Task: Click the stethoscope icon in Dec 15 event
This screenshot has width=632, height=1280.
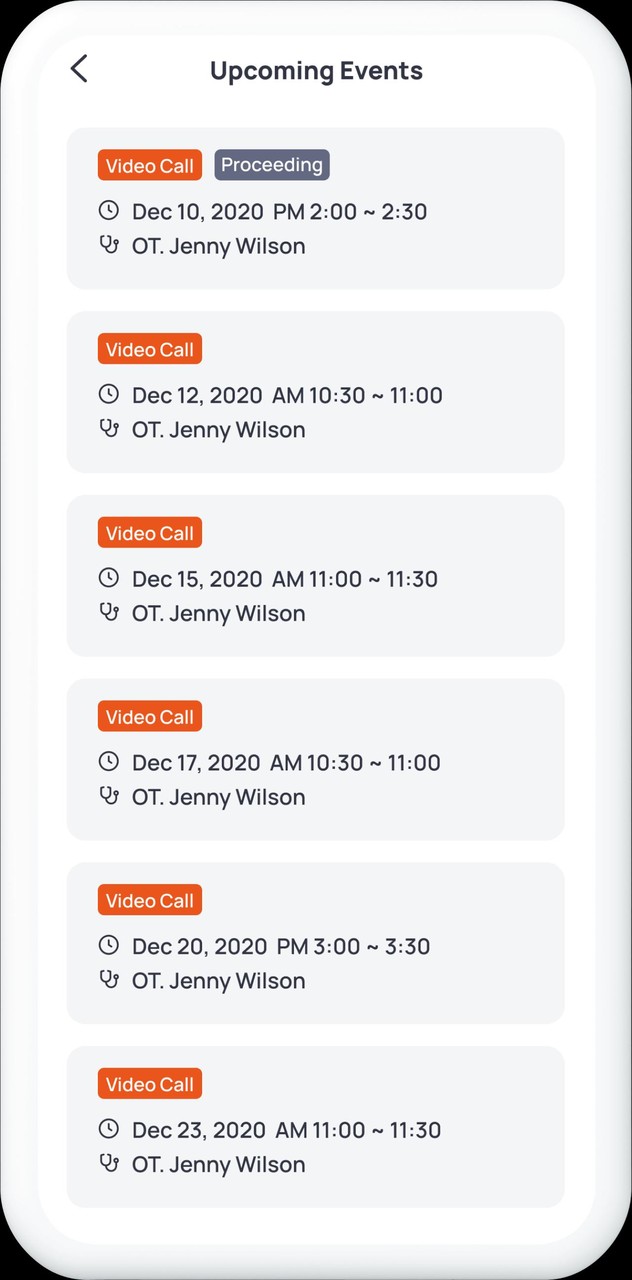Action: coord(109,613)
